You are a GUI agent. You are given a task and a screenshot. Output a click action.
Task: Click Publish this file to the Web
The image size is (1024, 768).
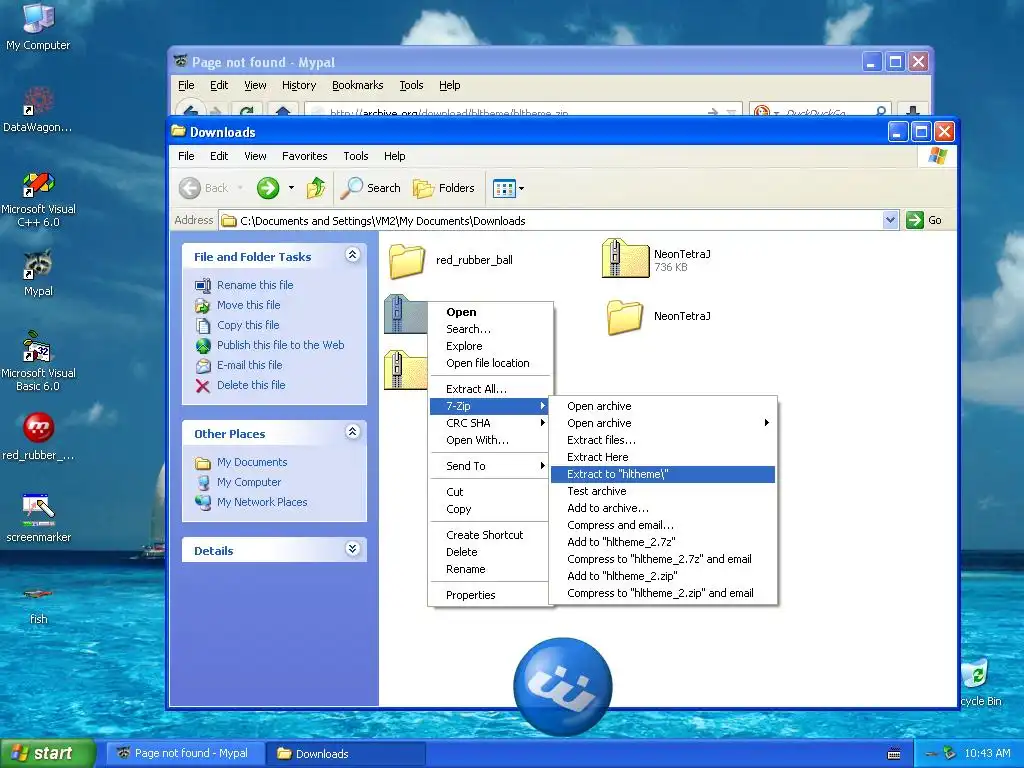click(x=280, y=345)
